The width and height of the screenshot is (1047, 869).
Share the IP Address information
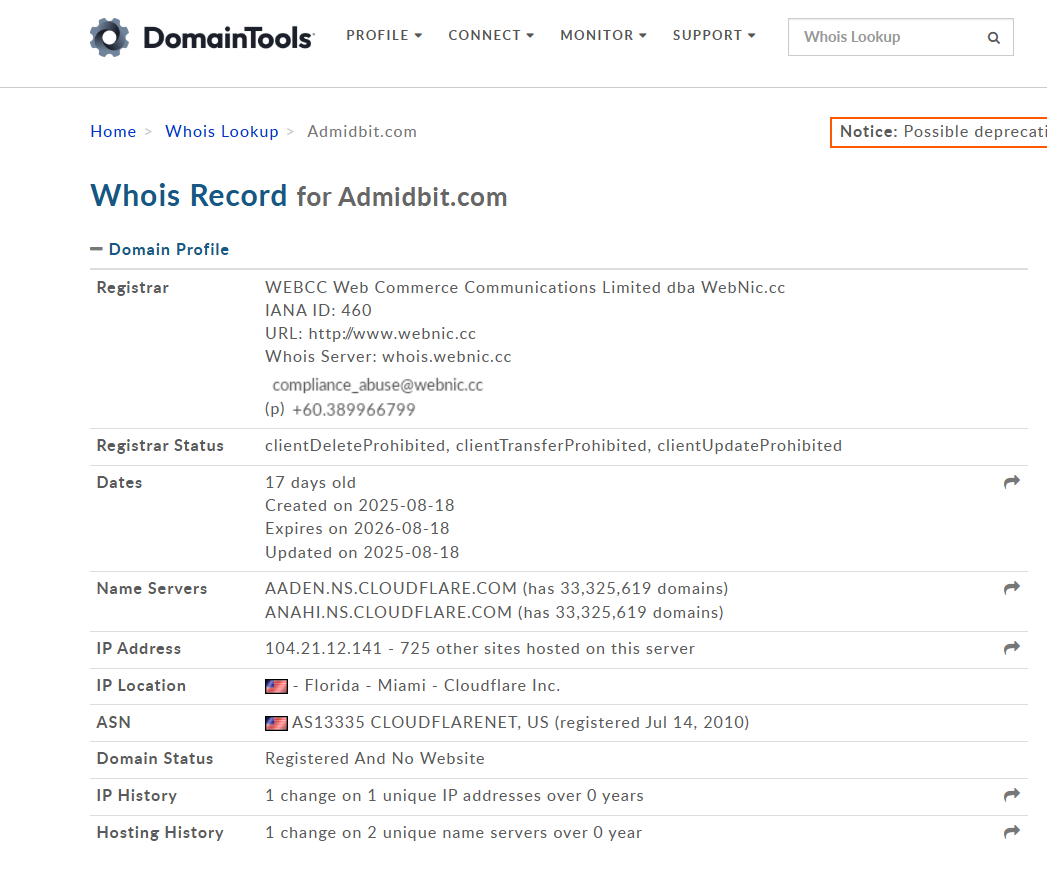click(x=1010, y=648)
